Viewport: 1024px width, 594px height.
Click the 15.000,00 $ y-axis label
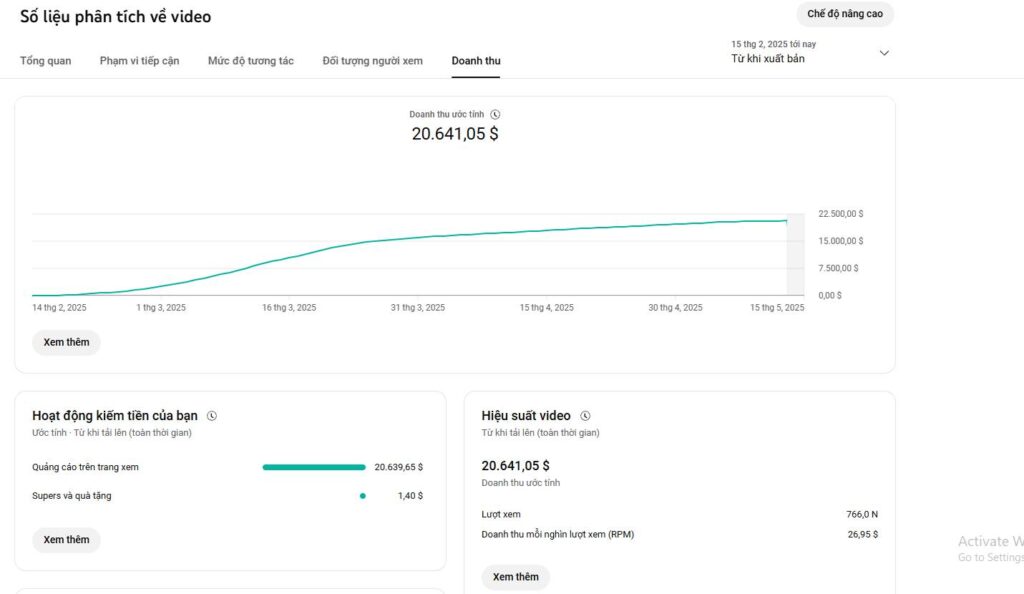840,241
